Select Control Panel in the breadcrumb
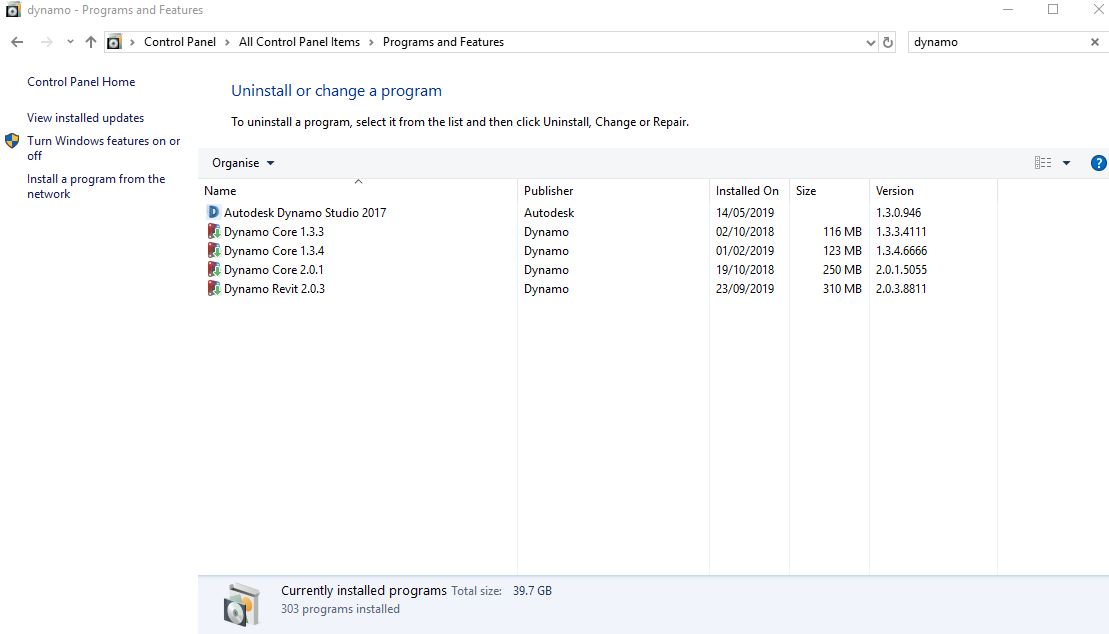The width and height of the screenshot is (1109, 634). [180, 42]
